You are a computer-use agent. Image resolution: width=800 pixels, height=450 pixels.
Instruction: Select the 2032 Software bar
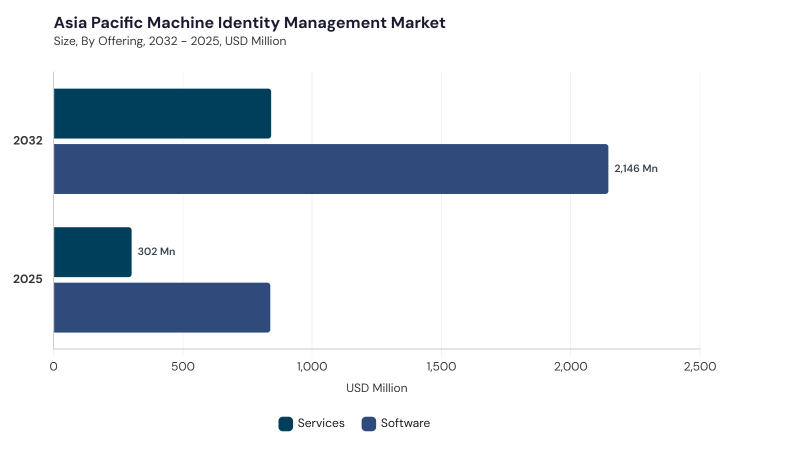tap(331, 169)
